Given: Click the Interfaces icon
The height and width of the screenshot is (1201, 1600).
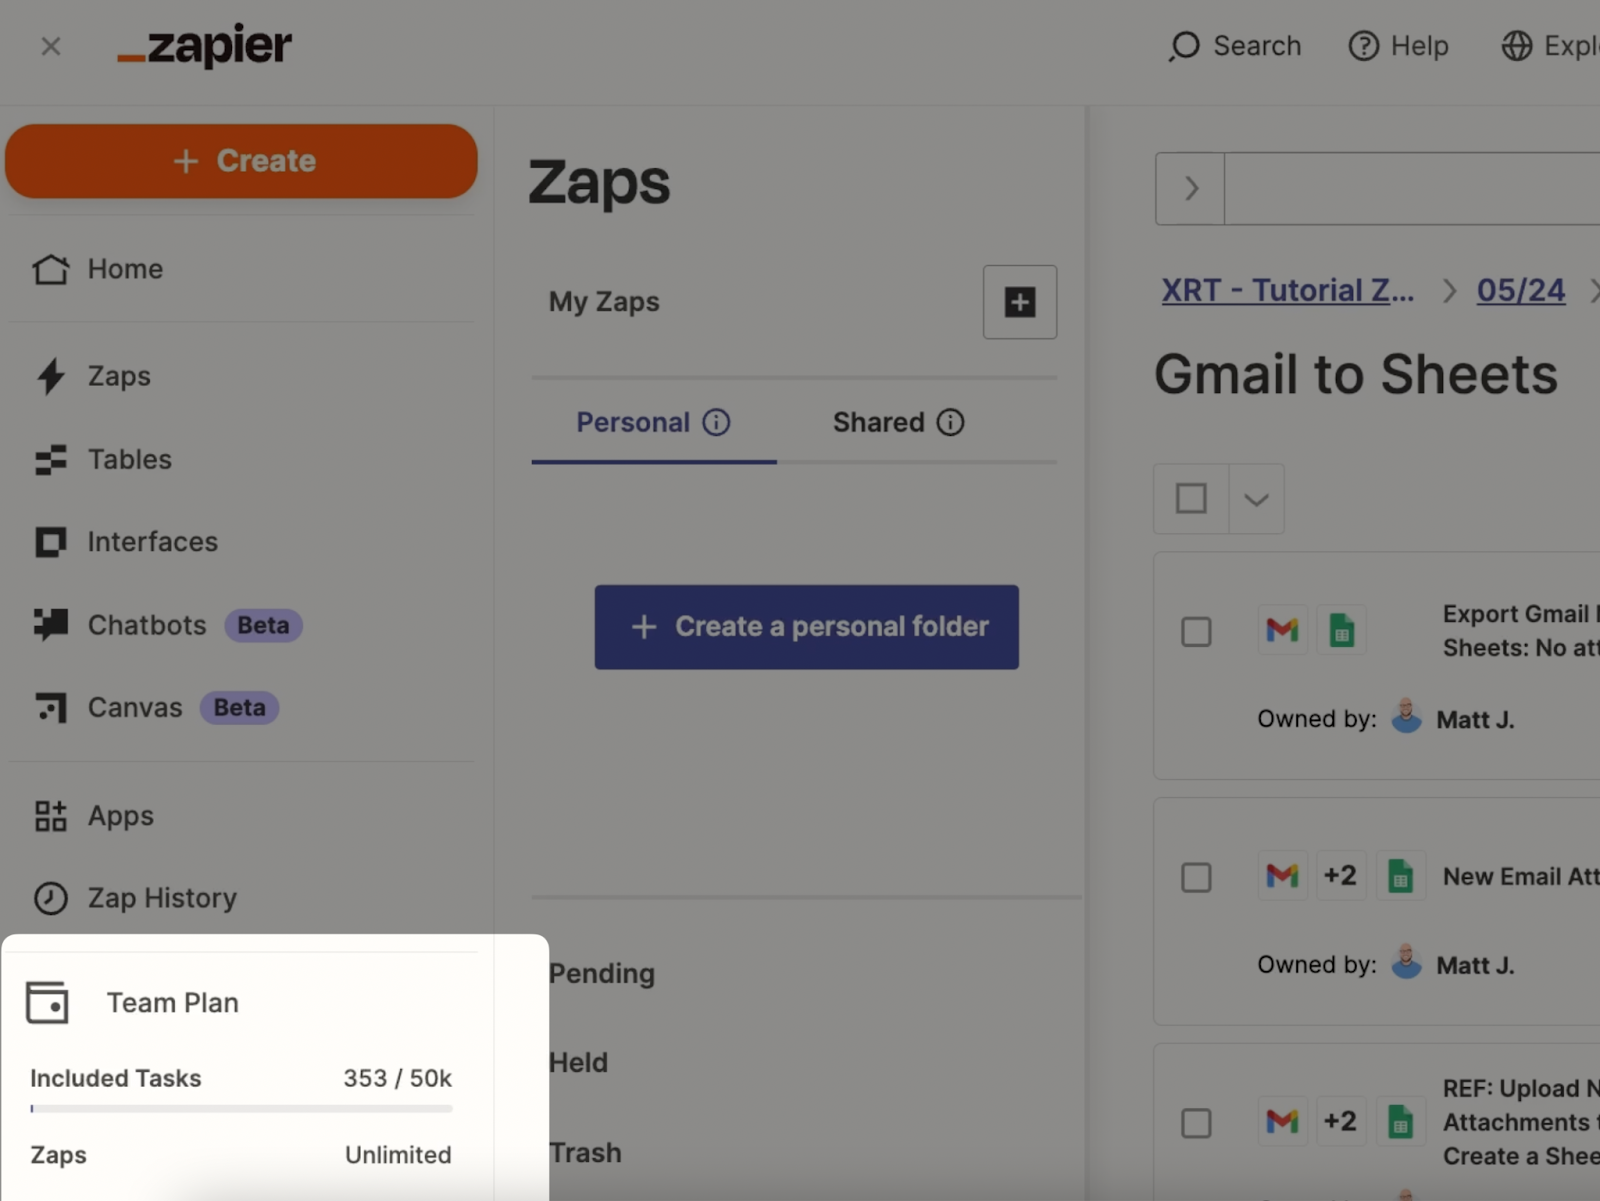Looking at the screenshot, I should [51, 542].
